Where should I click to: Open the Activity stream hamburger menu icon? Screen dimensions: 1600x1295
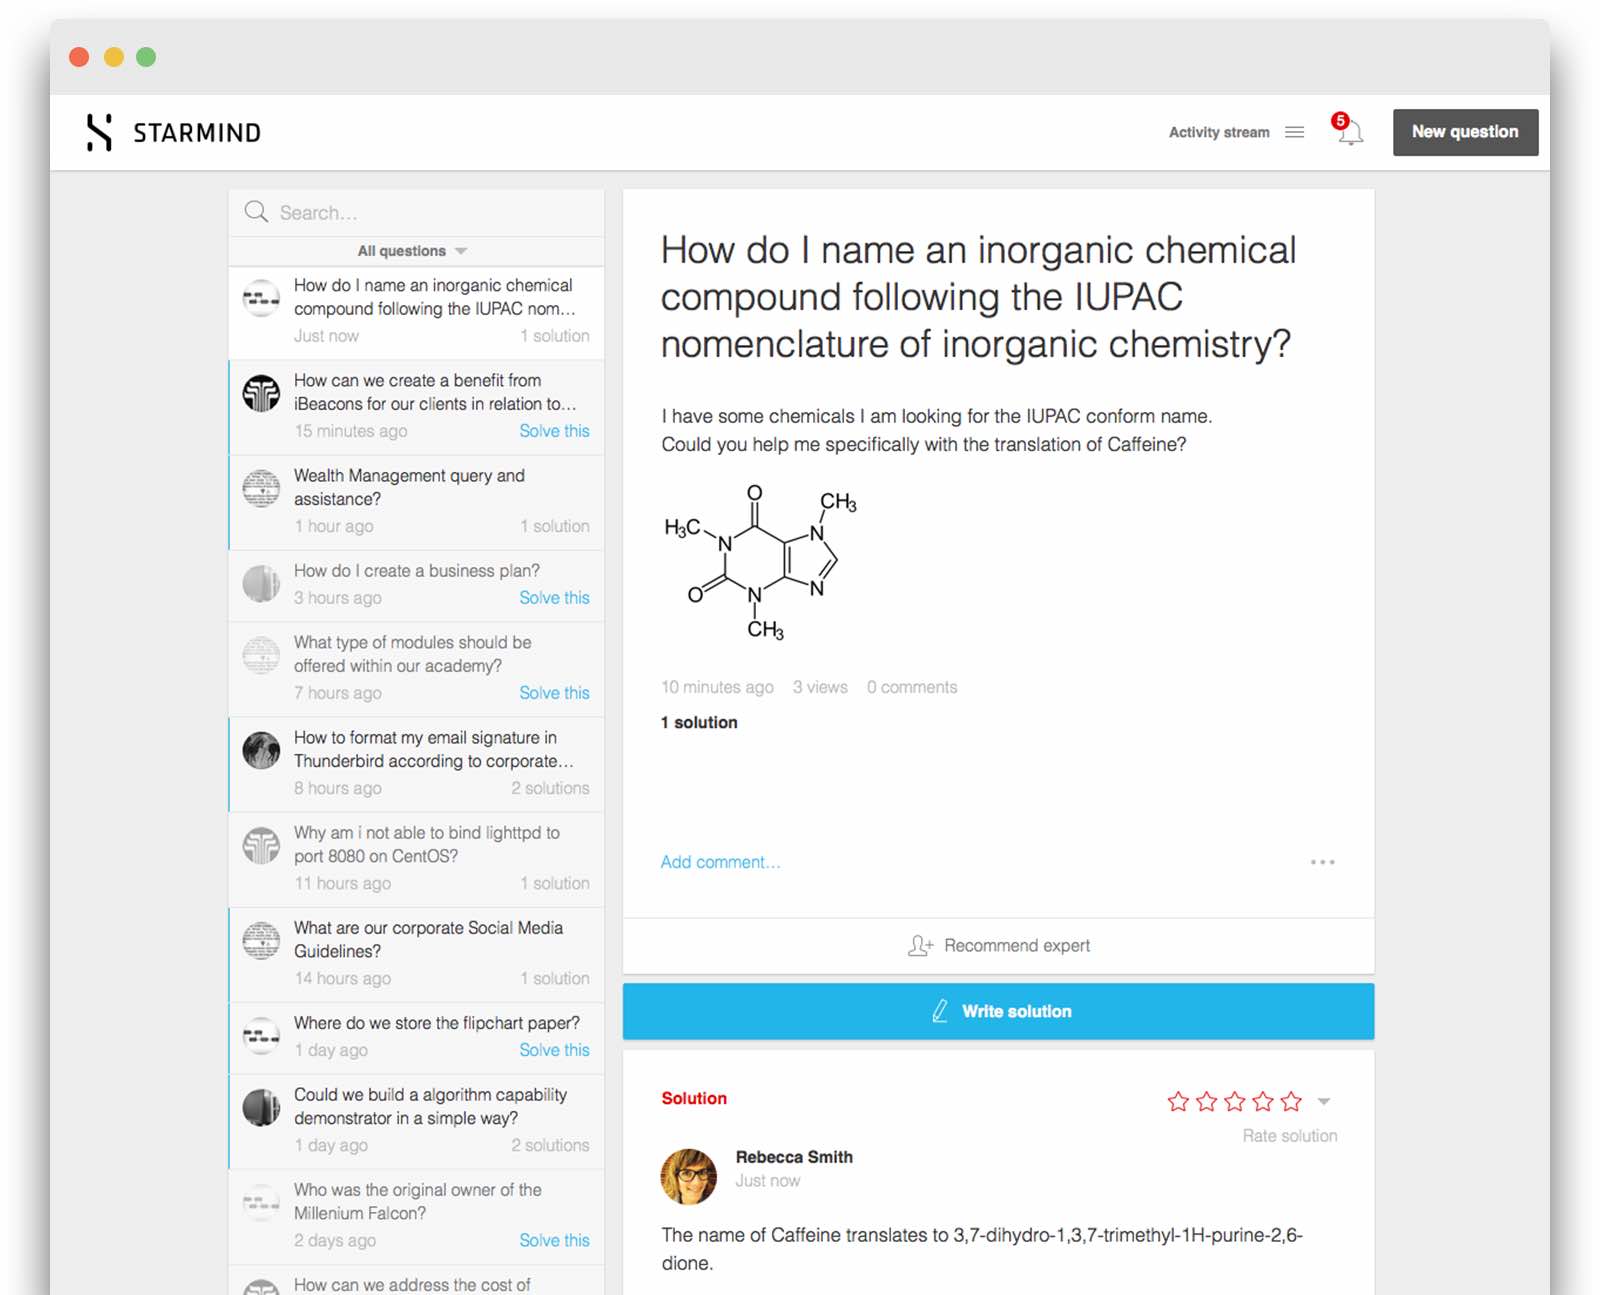(1294, 132)
